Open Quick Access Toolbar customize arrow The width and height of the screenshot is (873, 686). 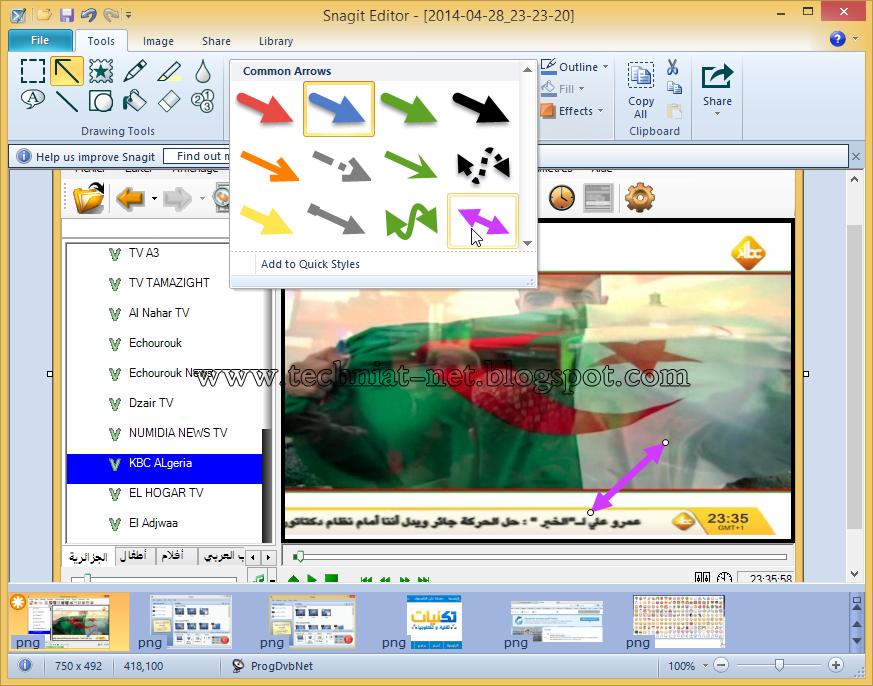coord(129,15)
